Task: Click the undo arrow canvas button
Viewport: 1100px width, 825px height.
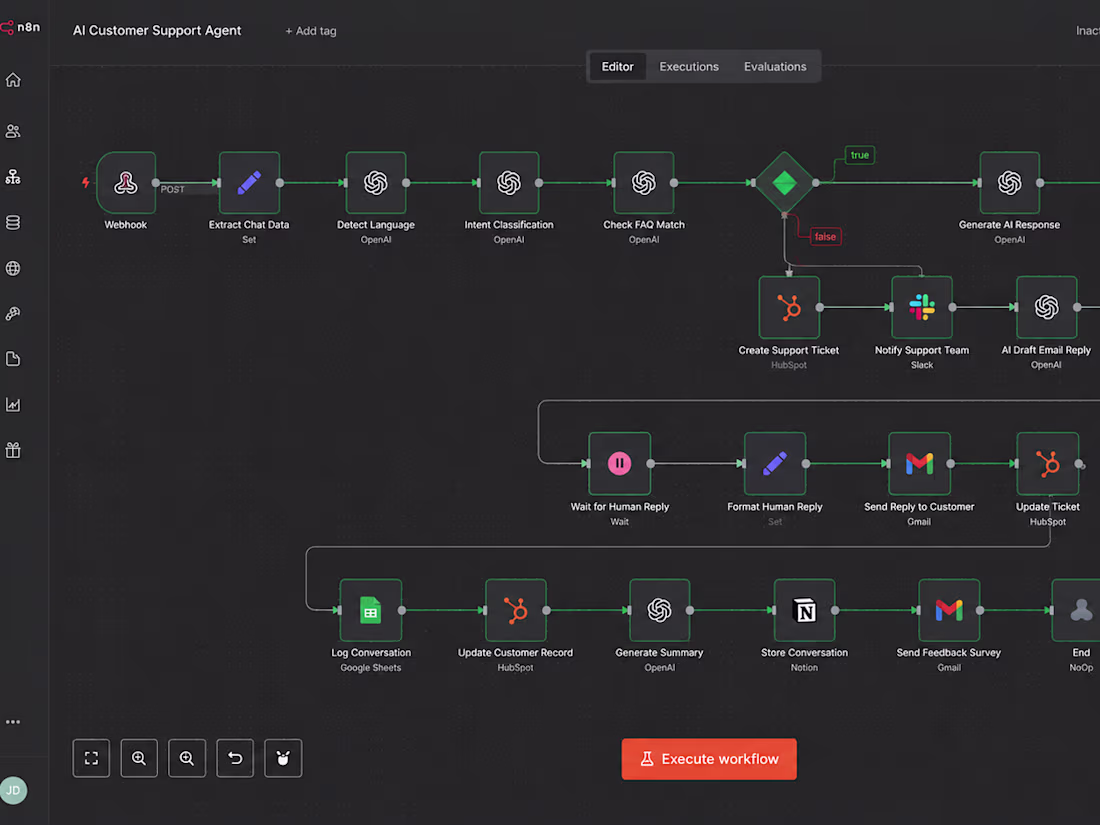Action: (235, 758)
